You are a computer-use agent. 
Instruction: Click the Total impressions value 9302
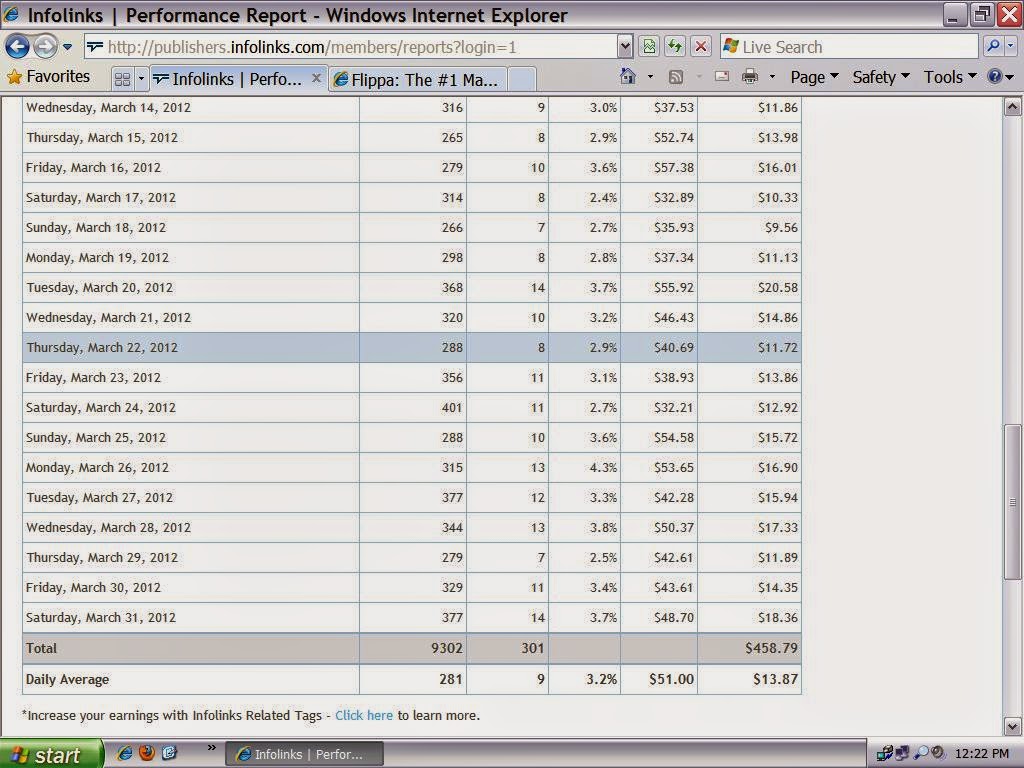pos(447,648)
